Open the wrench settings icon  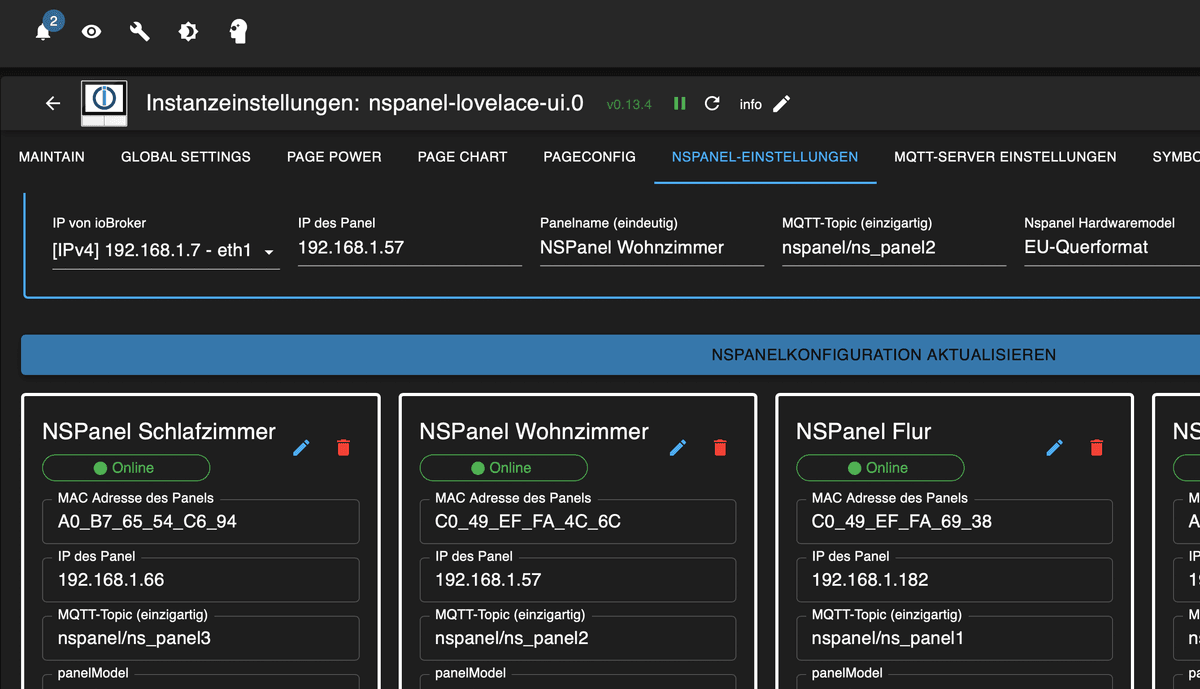(140, 32)
